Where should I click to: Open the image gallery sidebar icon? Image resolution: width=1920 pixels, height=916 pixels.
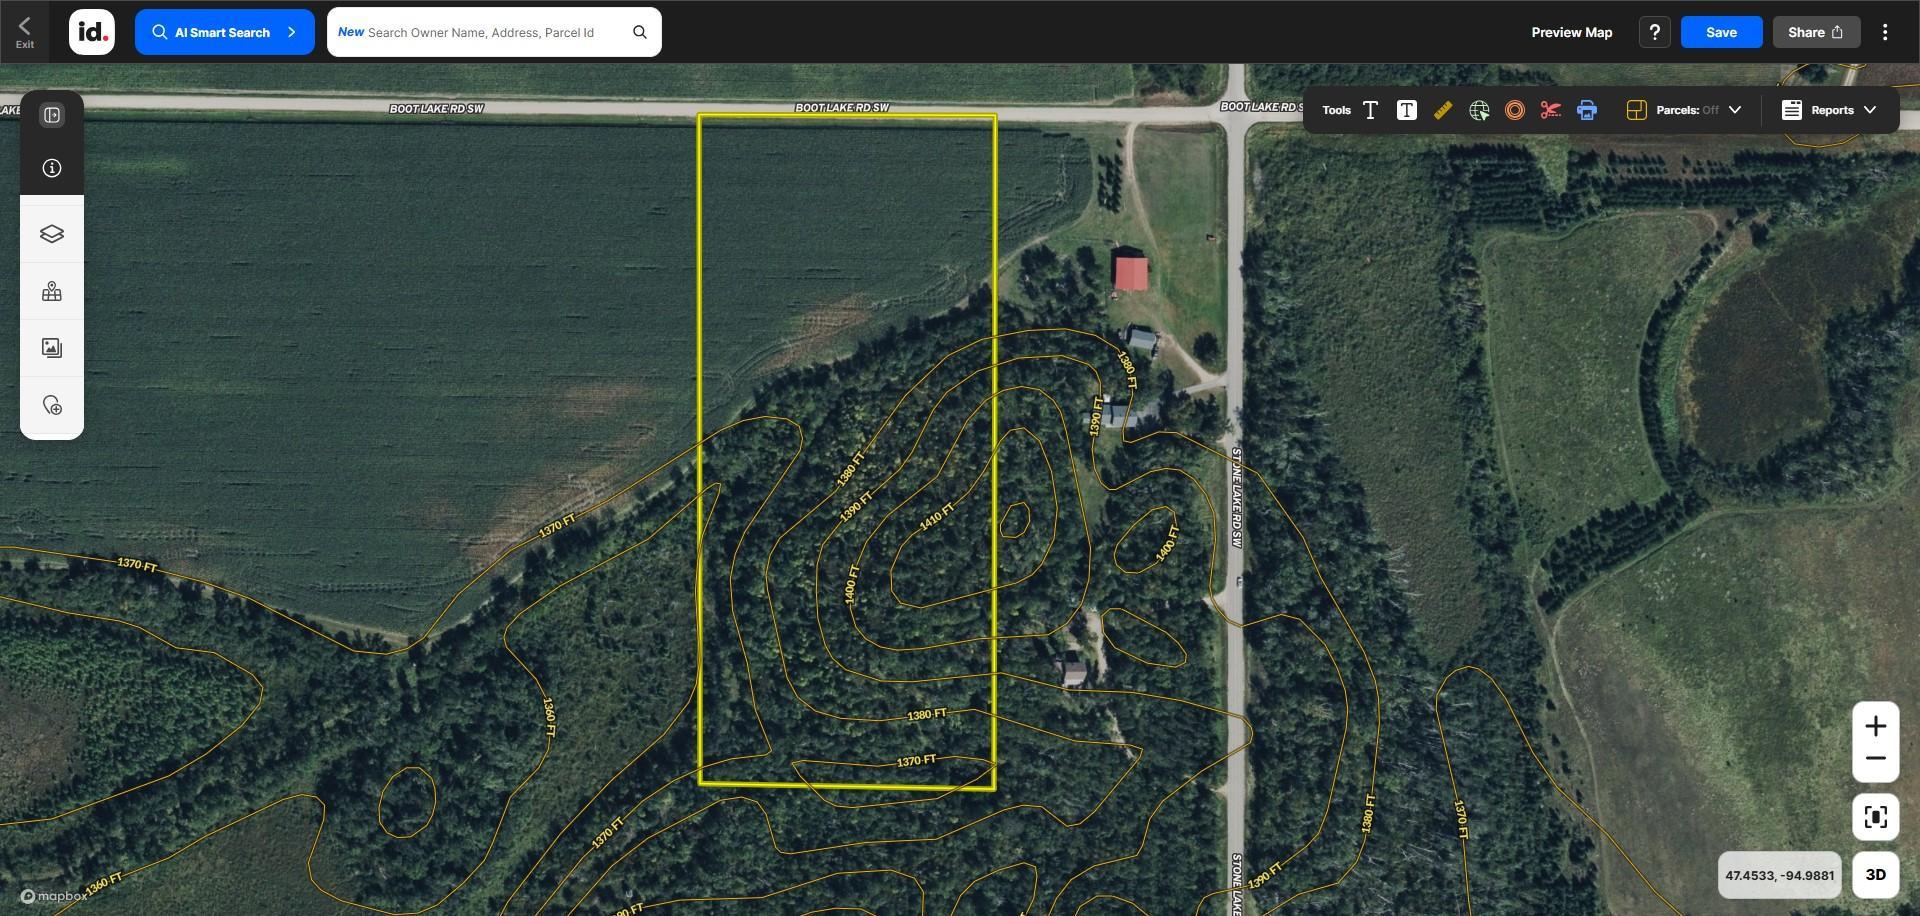click(x=52, y=348)
